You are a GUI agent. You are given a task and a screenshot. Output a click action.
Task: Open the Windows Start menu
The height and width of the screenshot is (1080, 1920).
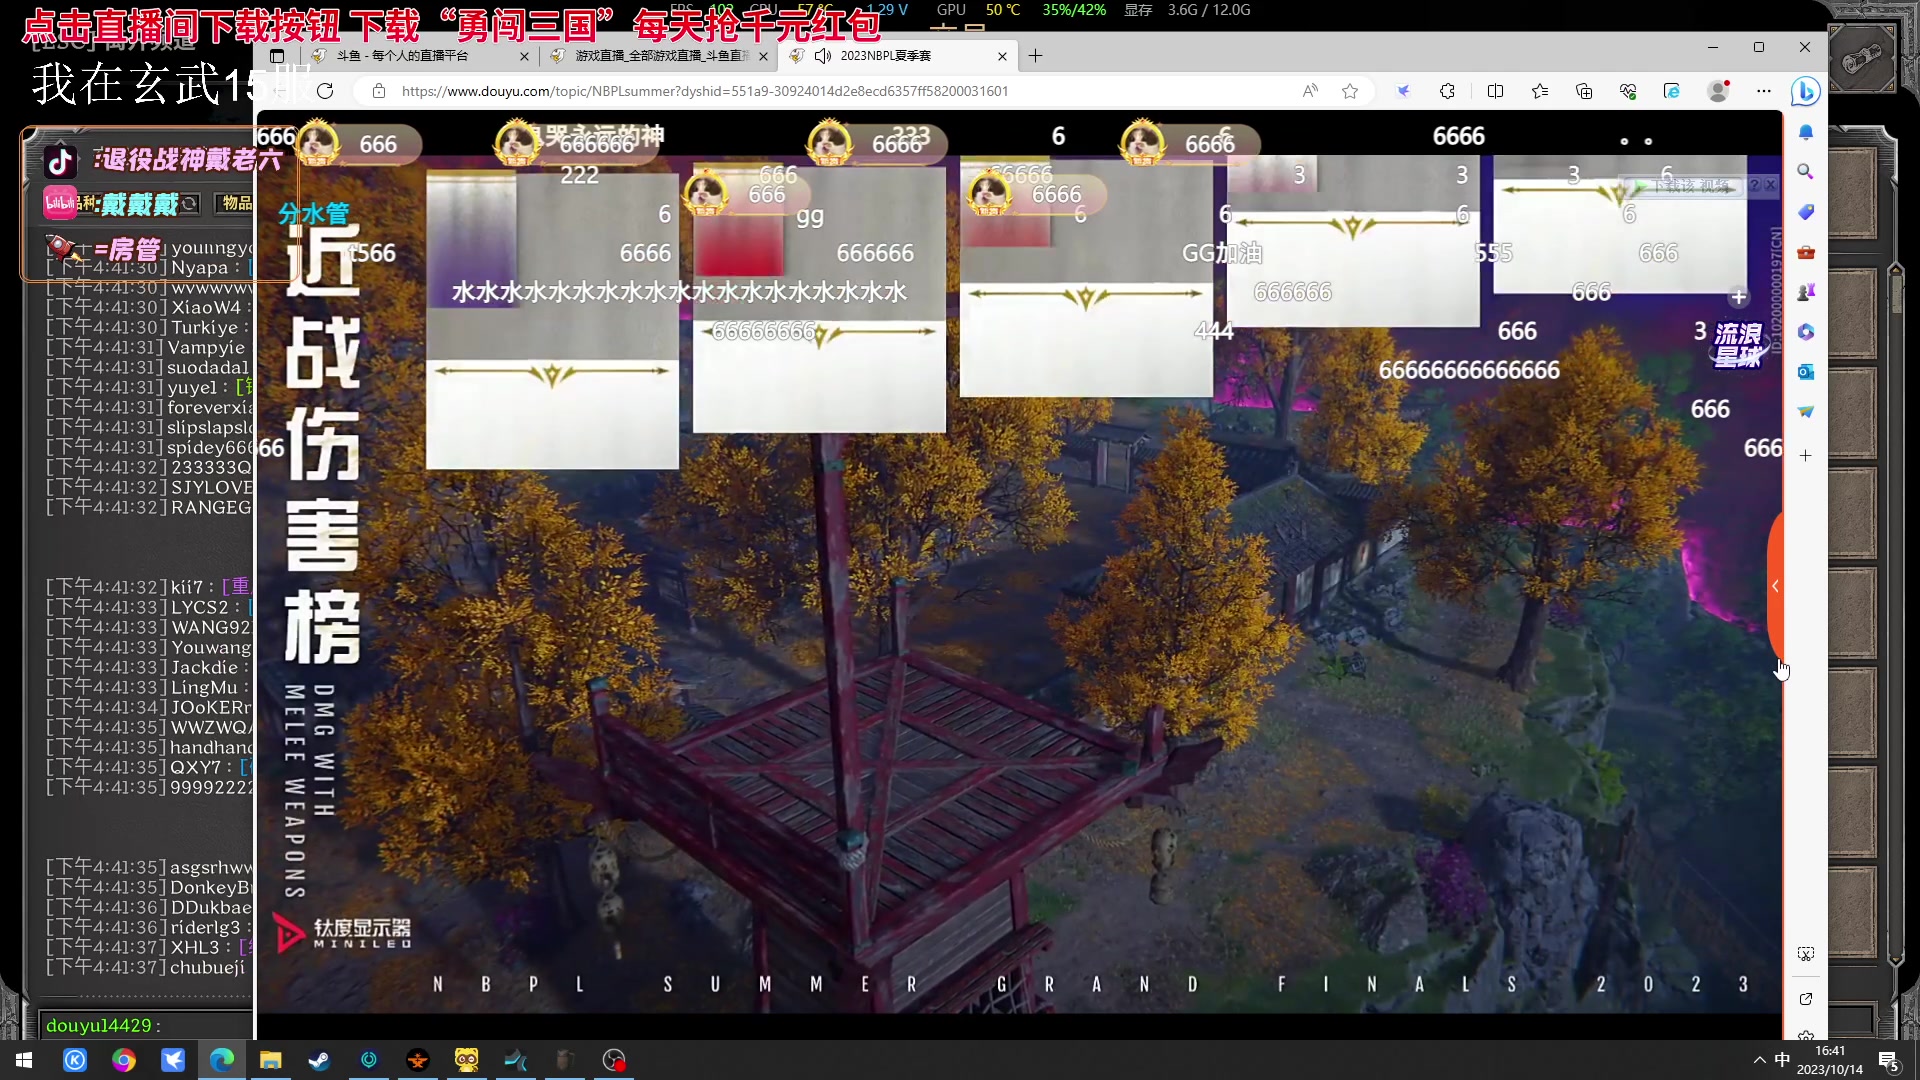pyautogui.click(x=24, y=1060)
